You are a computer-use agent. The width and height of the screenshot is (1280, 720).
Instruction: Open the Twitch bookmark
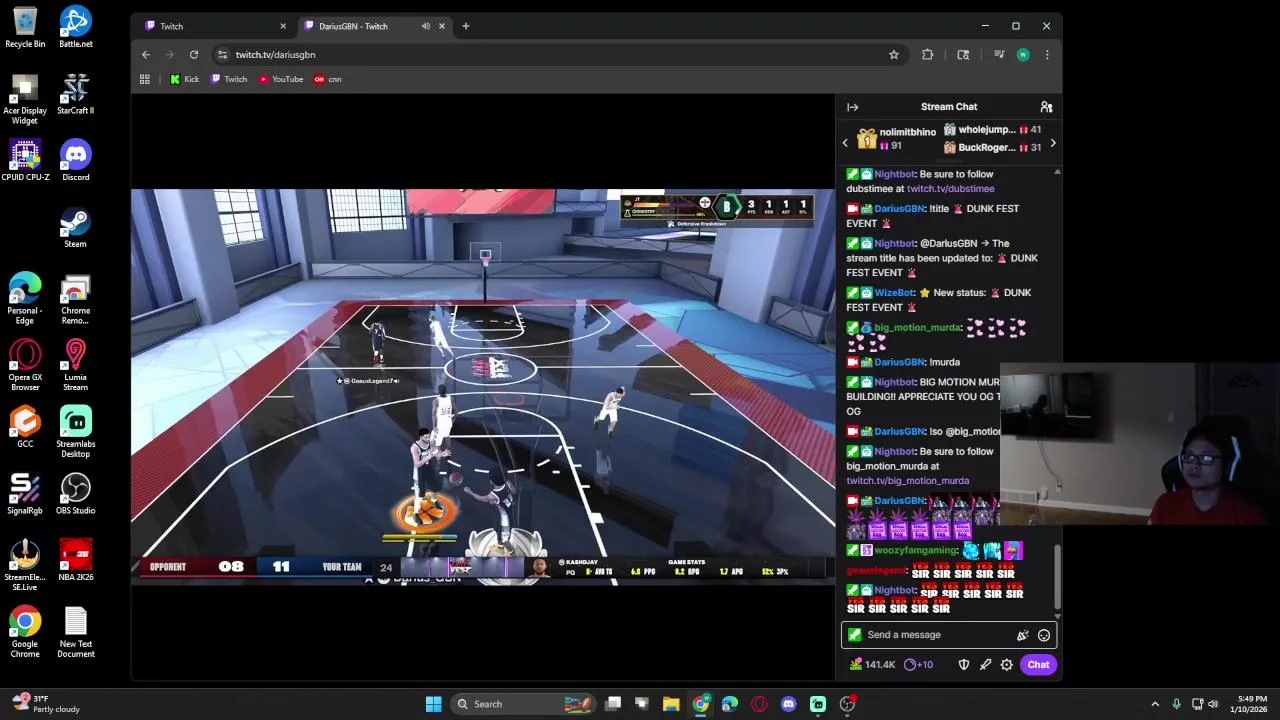pyautogui.click(x=229, y=79)
